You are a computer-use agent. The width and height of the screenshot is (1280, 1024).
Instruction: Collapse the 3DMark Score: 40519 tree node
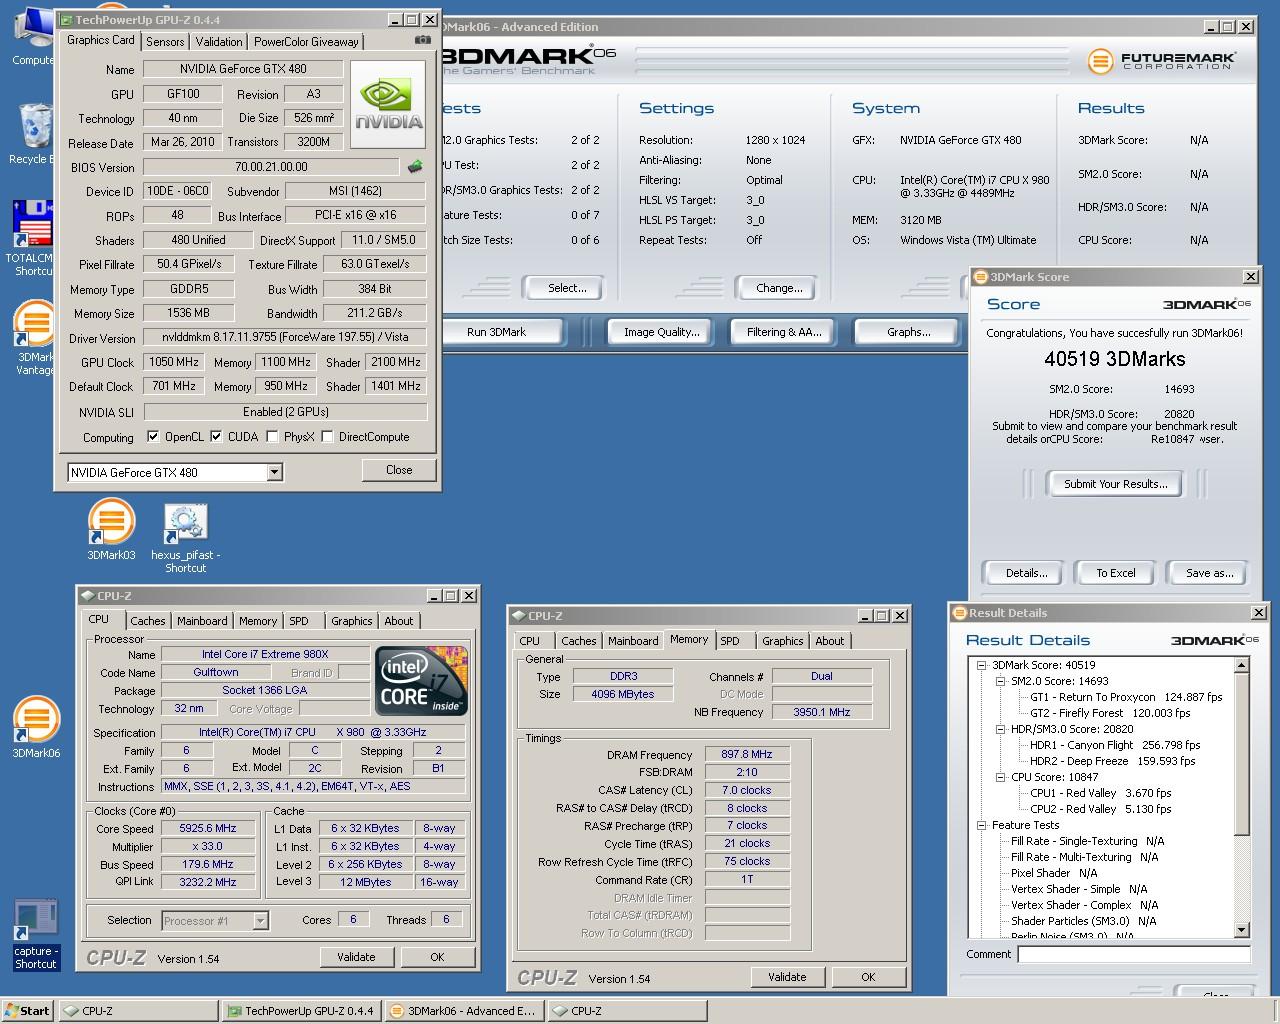coord(981,665)
